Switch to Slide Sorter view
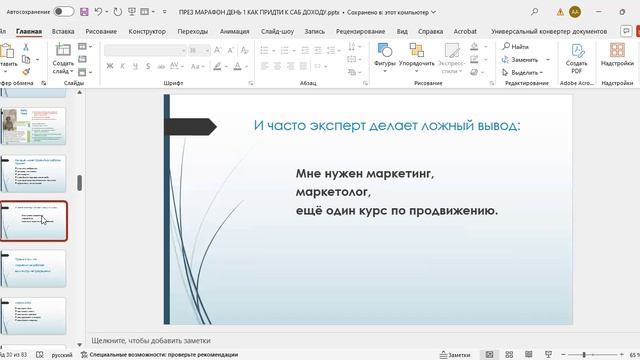Viewport: 640px width, 360px height. (x=509, y=354)
